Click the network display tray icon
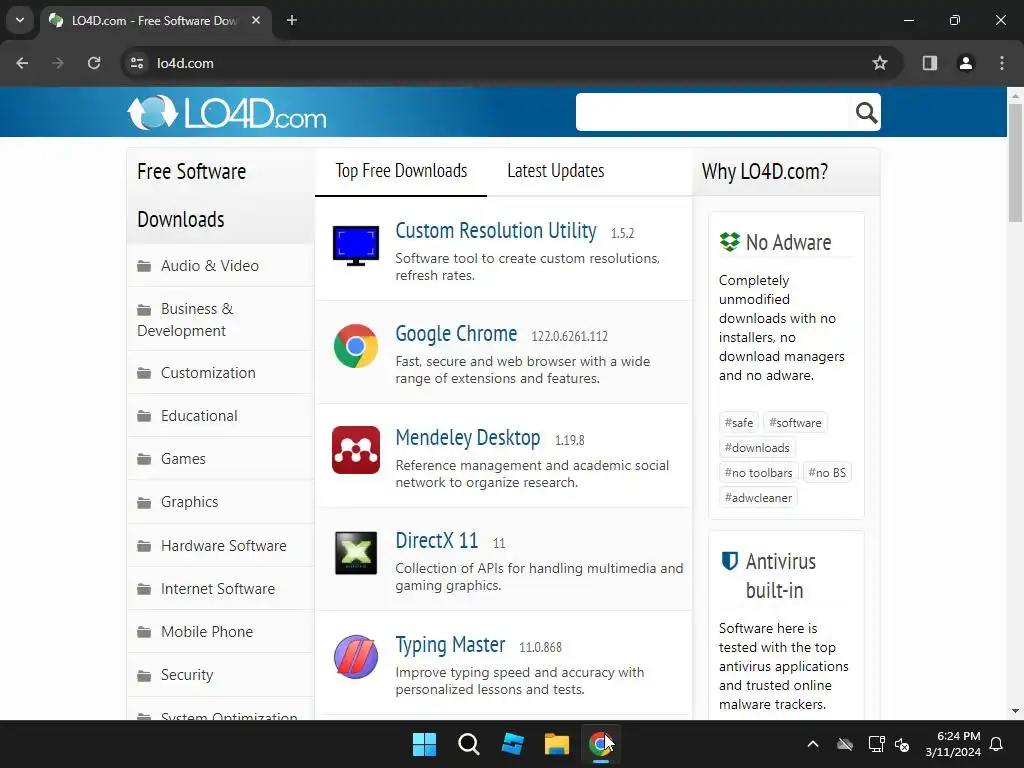1024x768 pixels. 876,744
